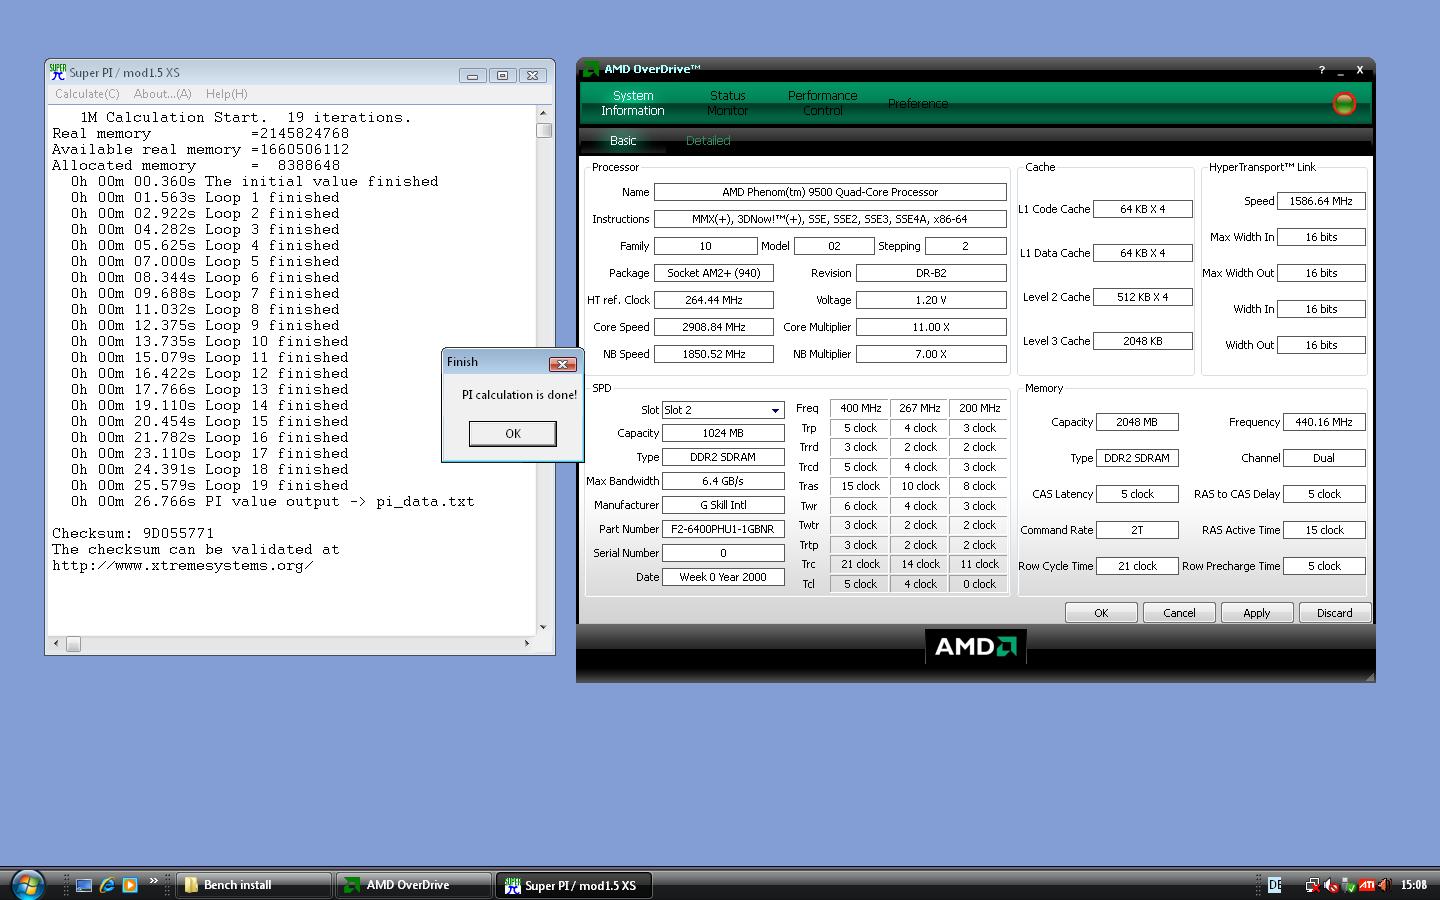1440x900 pixels.
Task: Click Super PI horizontal scrollbar thumb
Action: point(73,644)
